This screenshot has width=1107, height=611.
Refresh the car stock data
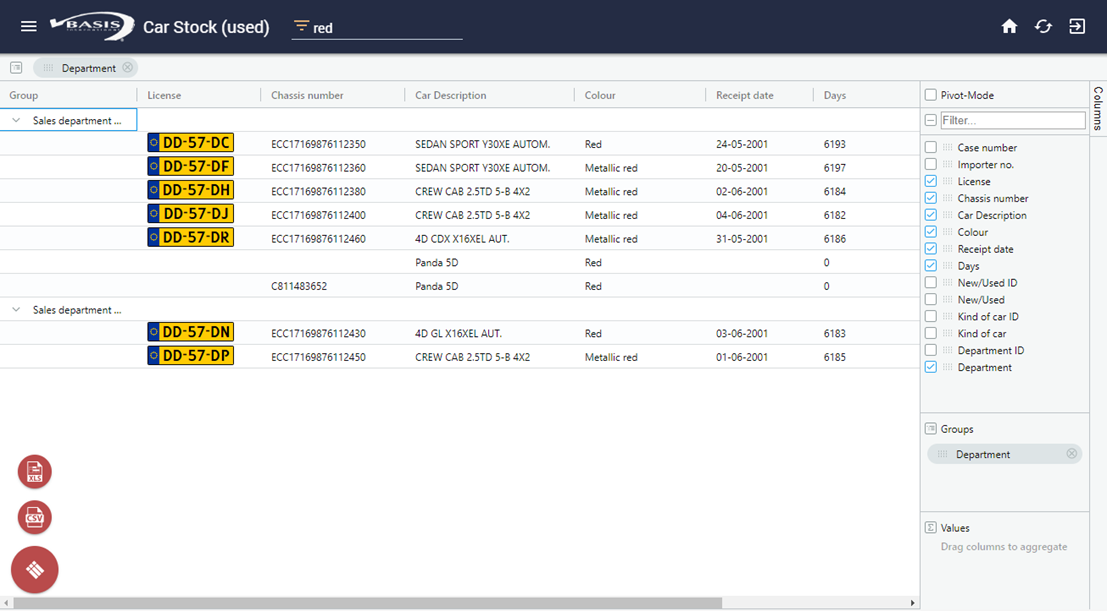click(1043, 26)
